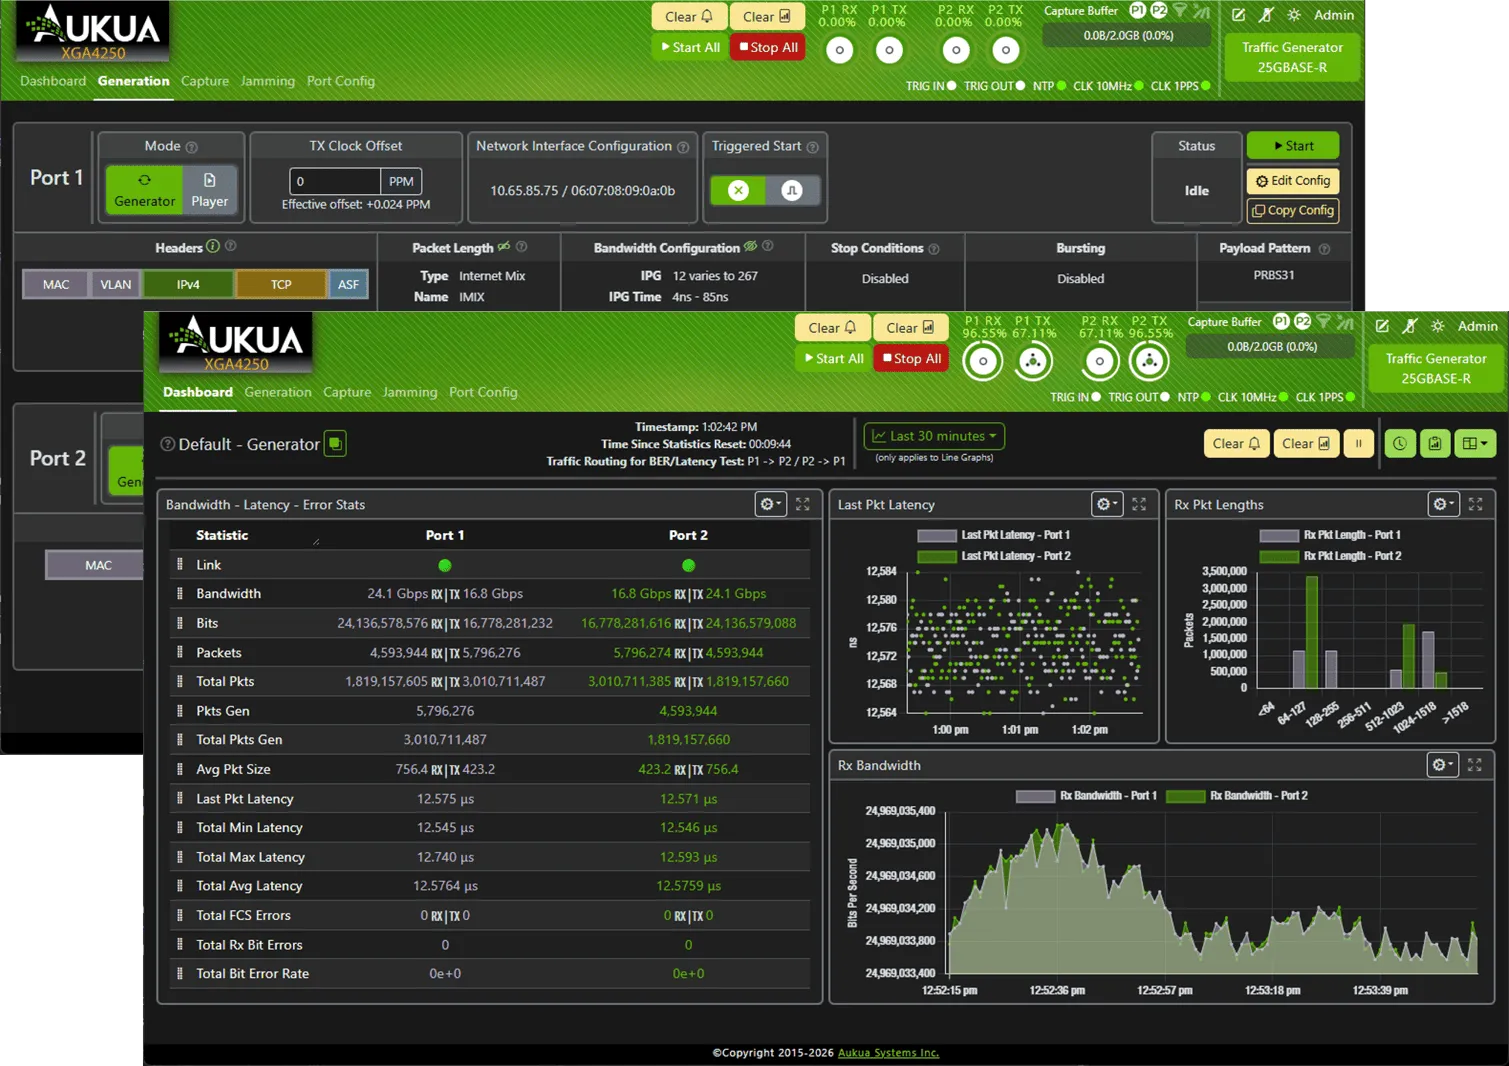
Task: Click the edit pencil icon in Dashboard window header
Action: pyautogui.click(x=1382, y=326)
